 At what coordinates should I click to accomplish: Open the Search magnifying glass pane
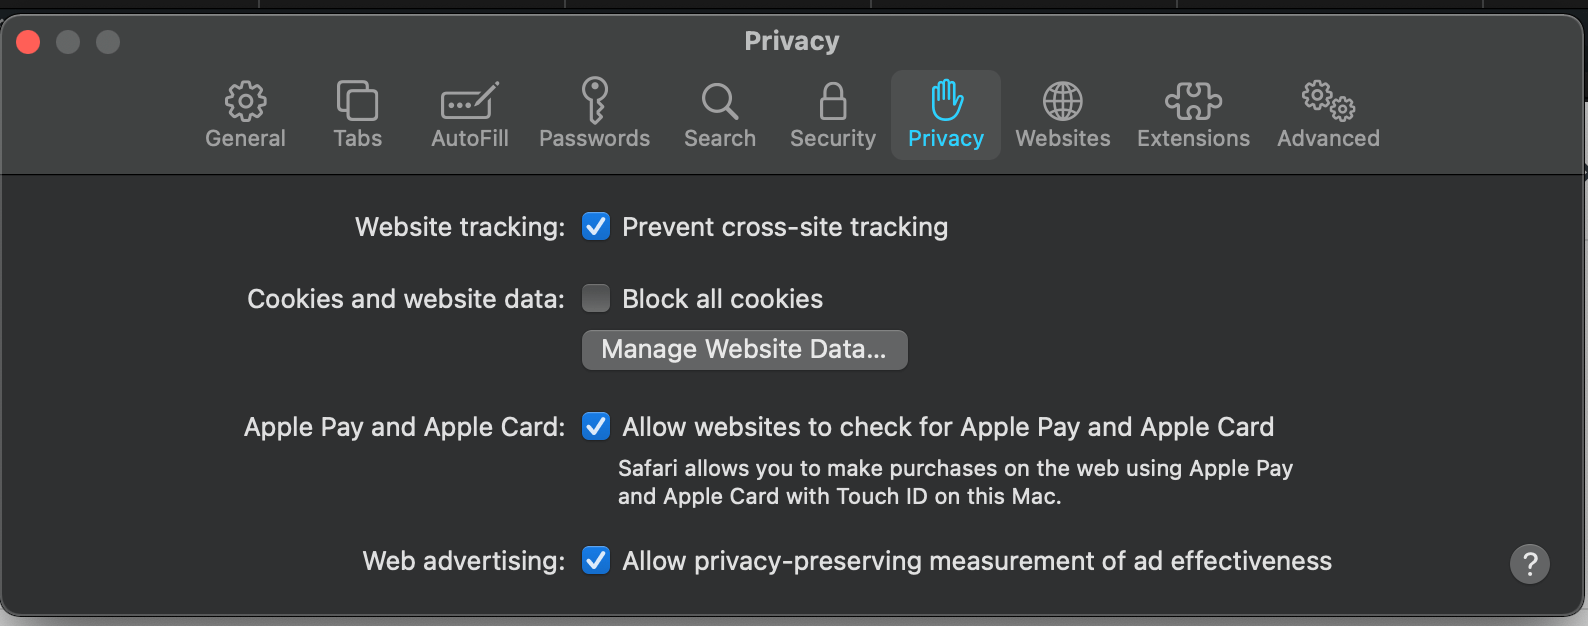(719, 101)
